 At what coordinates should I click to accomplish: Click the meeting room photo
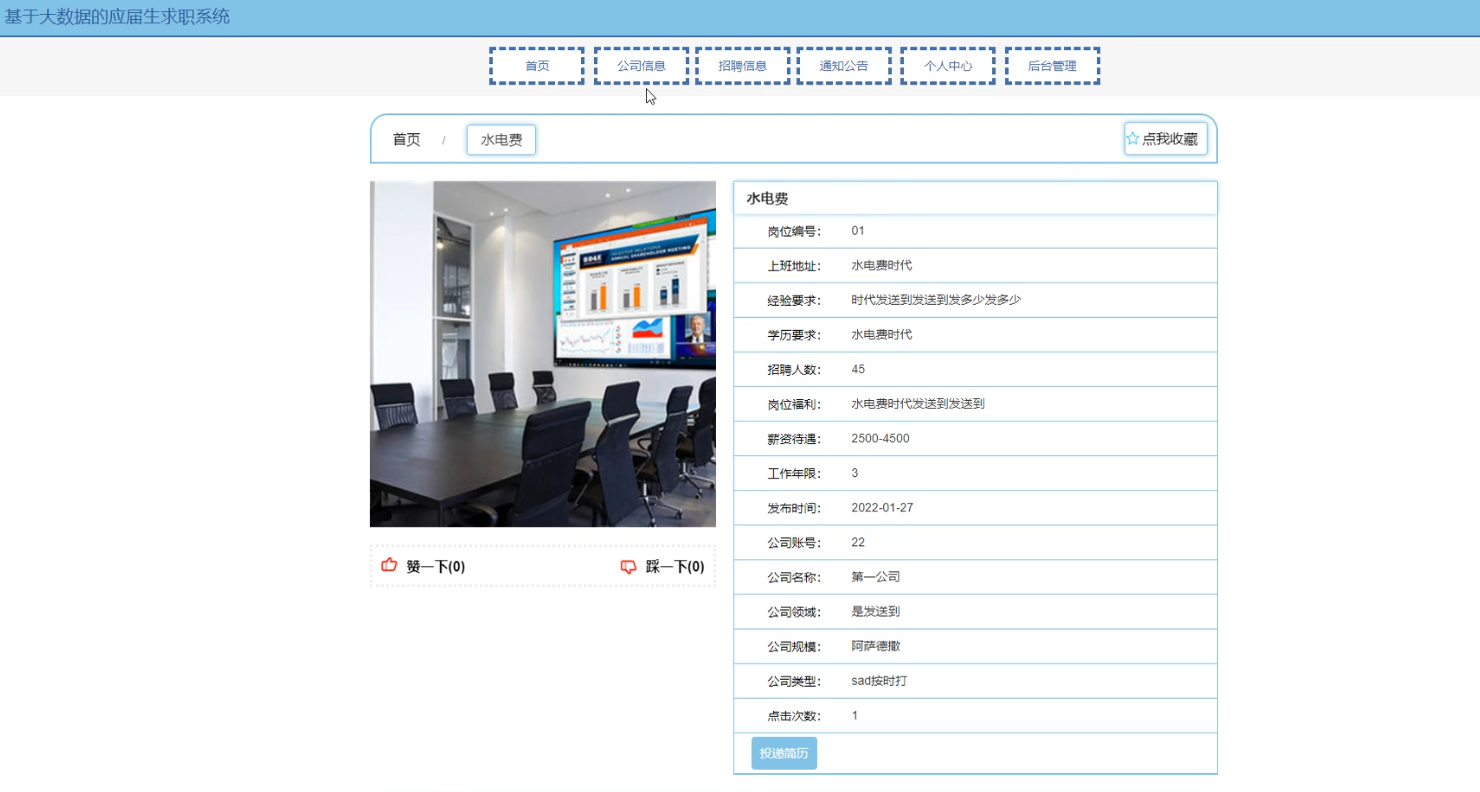click(x=543, y=353)
